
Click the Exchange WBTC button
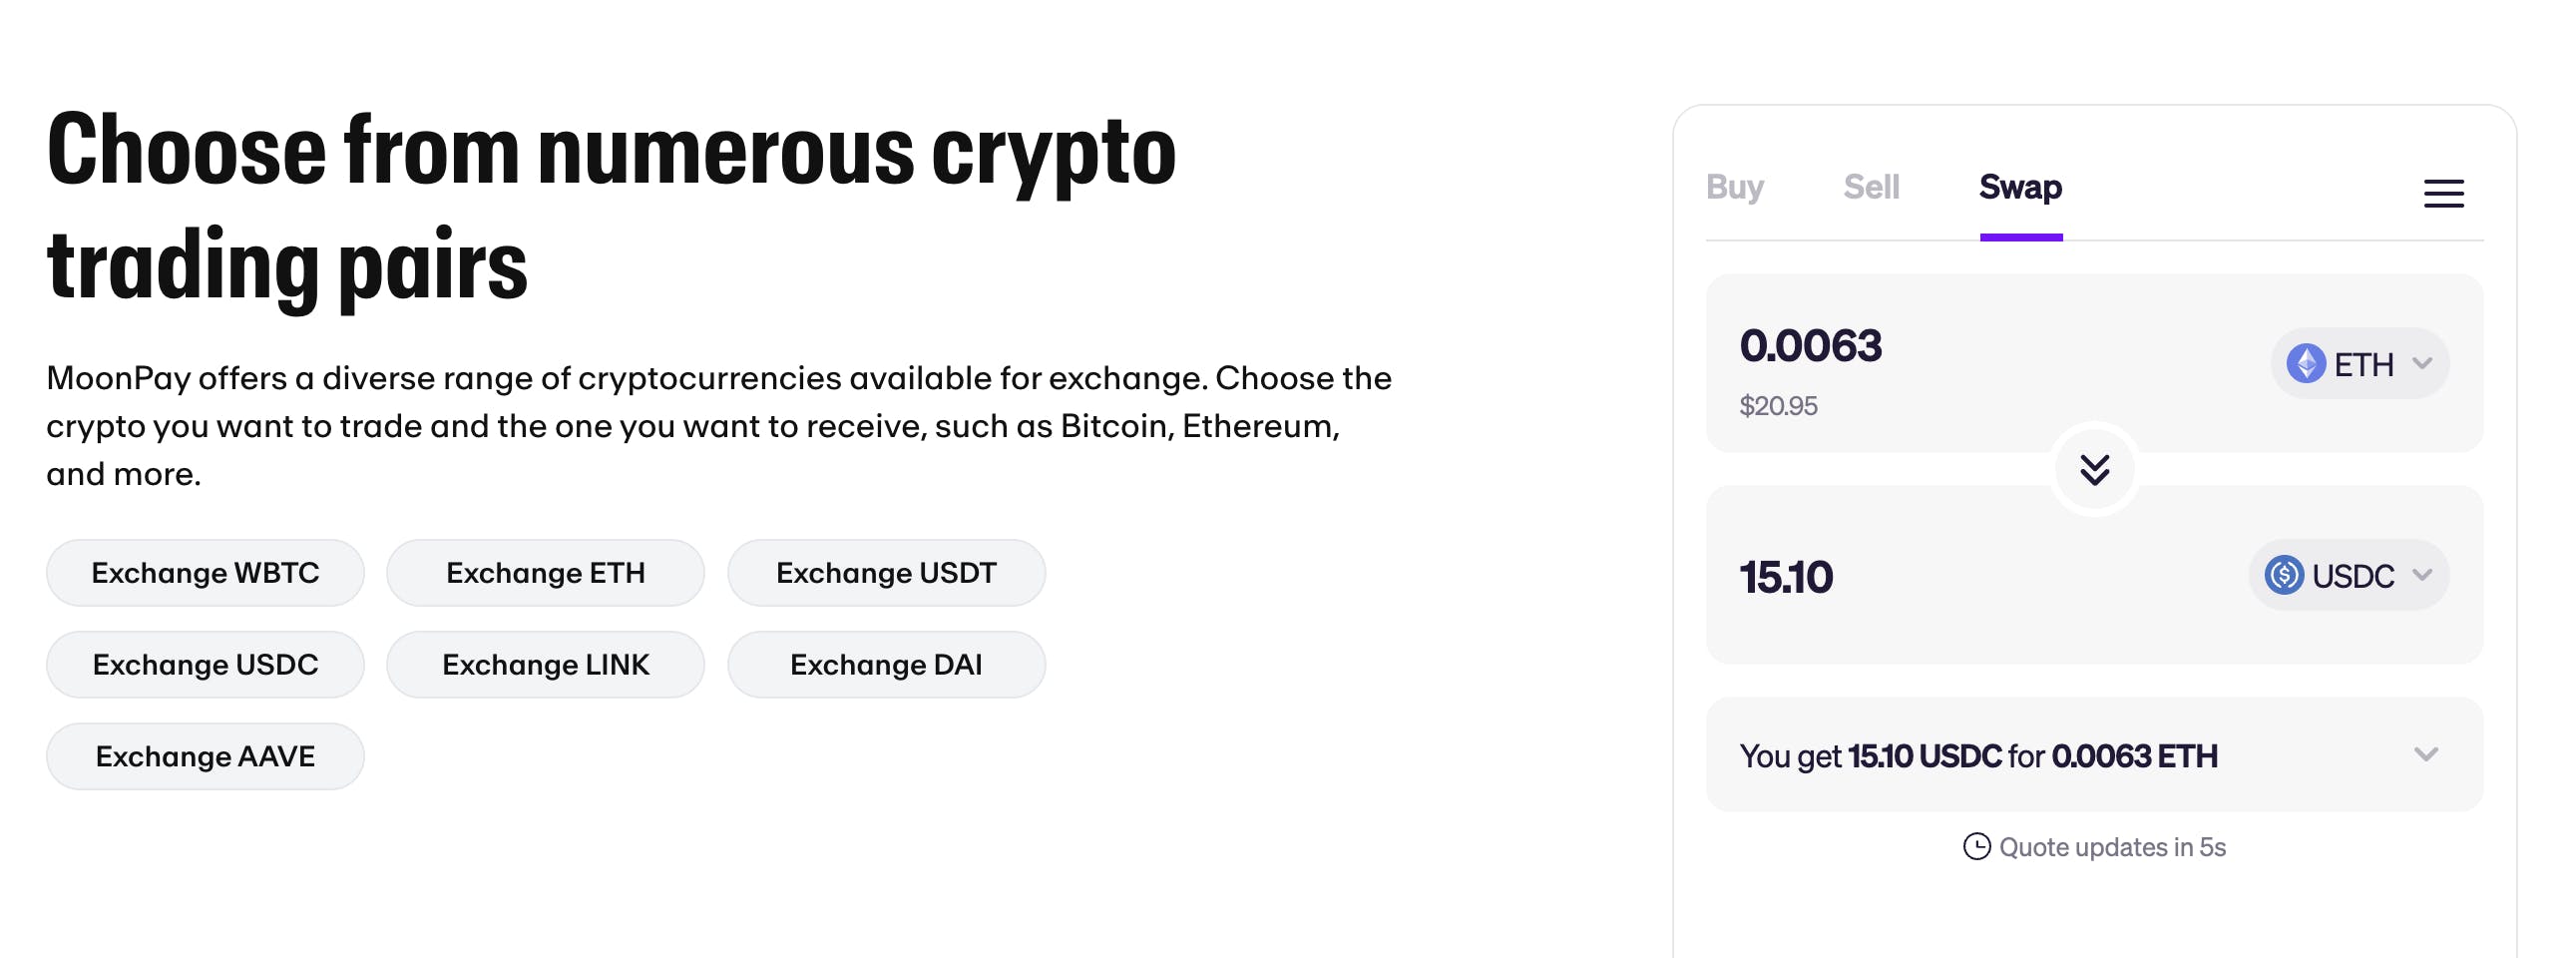(205, 573)
